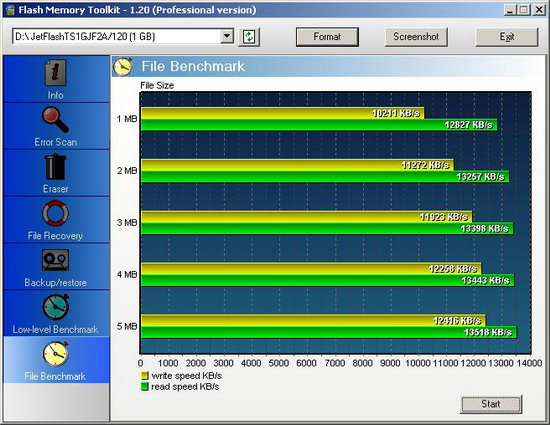Start the file benchmark
Screen dimensions: 550x425
click(491, 404)
